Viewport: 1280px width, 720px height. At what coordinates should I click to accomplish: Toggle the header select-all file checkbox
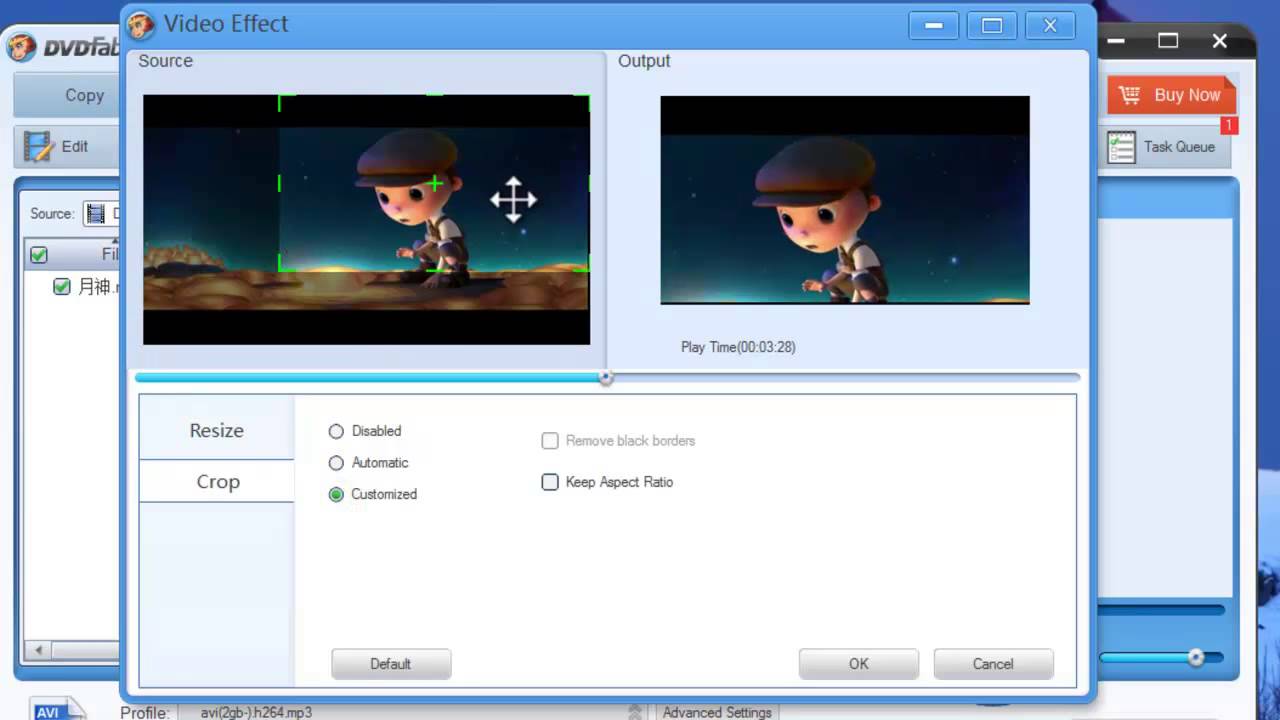pos(39,255)
